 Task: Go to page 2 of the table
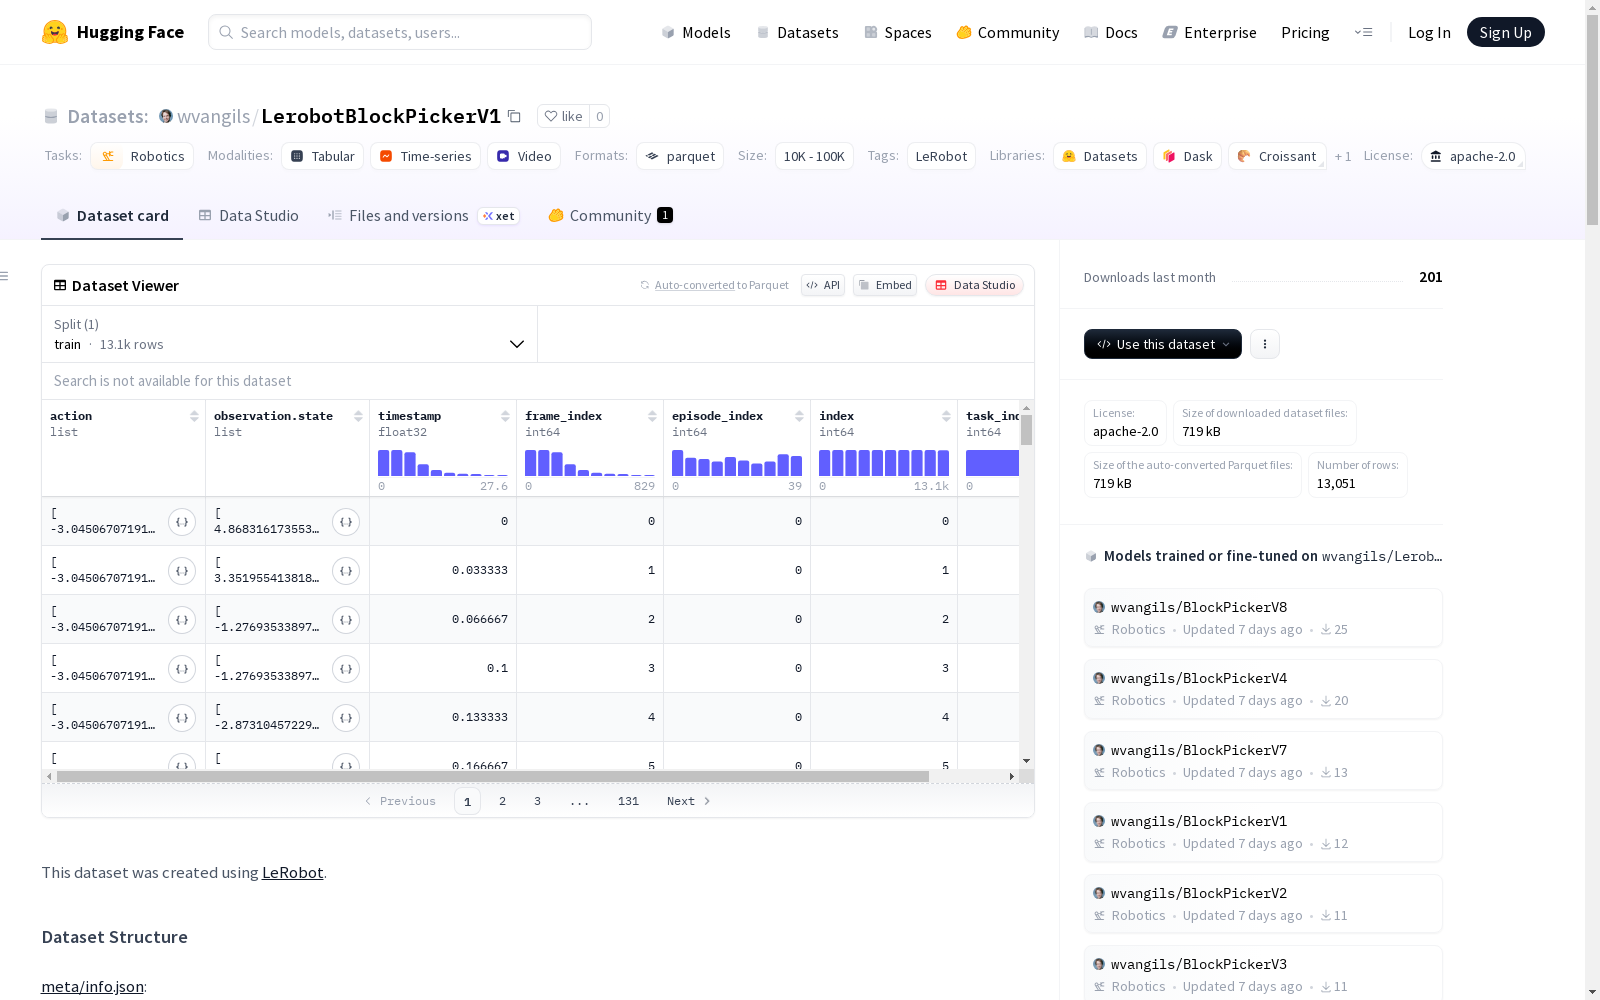coord(502,801)
